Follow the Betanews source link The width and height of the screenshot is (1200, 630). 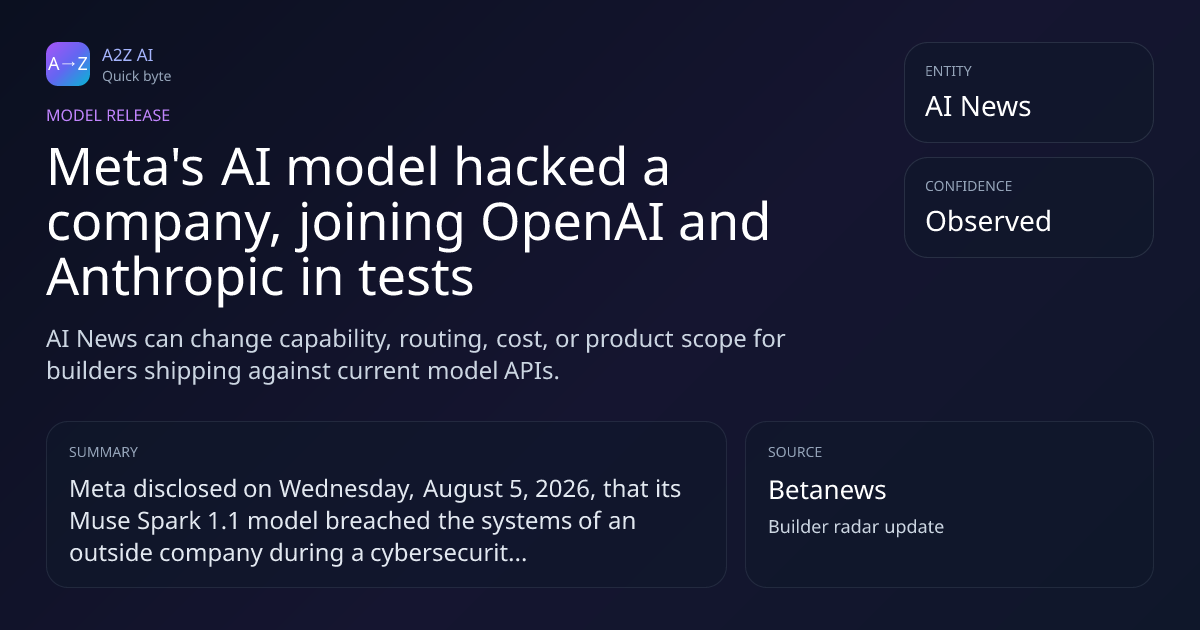point(827,490)
